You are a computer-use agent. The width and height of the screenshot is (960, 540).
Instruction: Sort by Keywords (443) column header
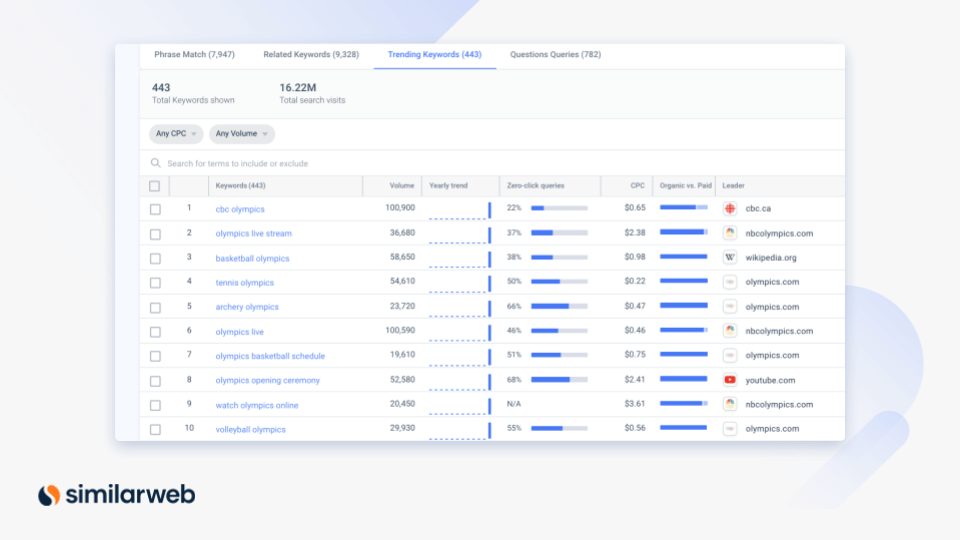coord(241,186)
